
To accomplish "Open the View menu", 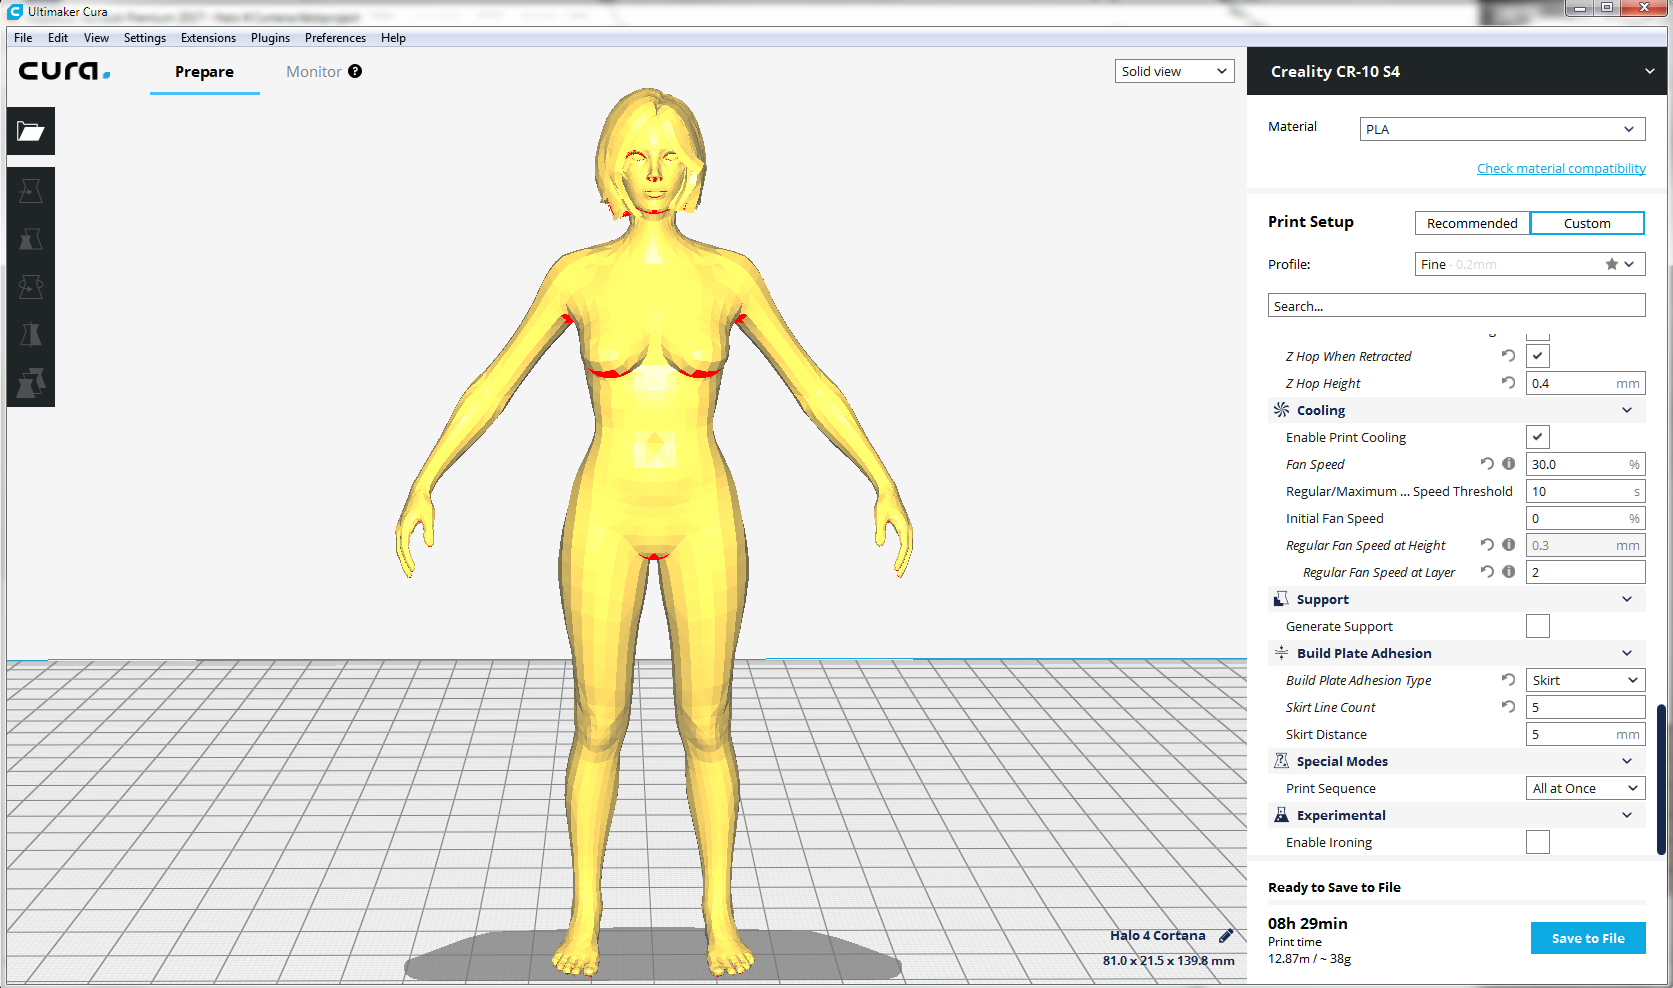I will click(x=96, y=38).
